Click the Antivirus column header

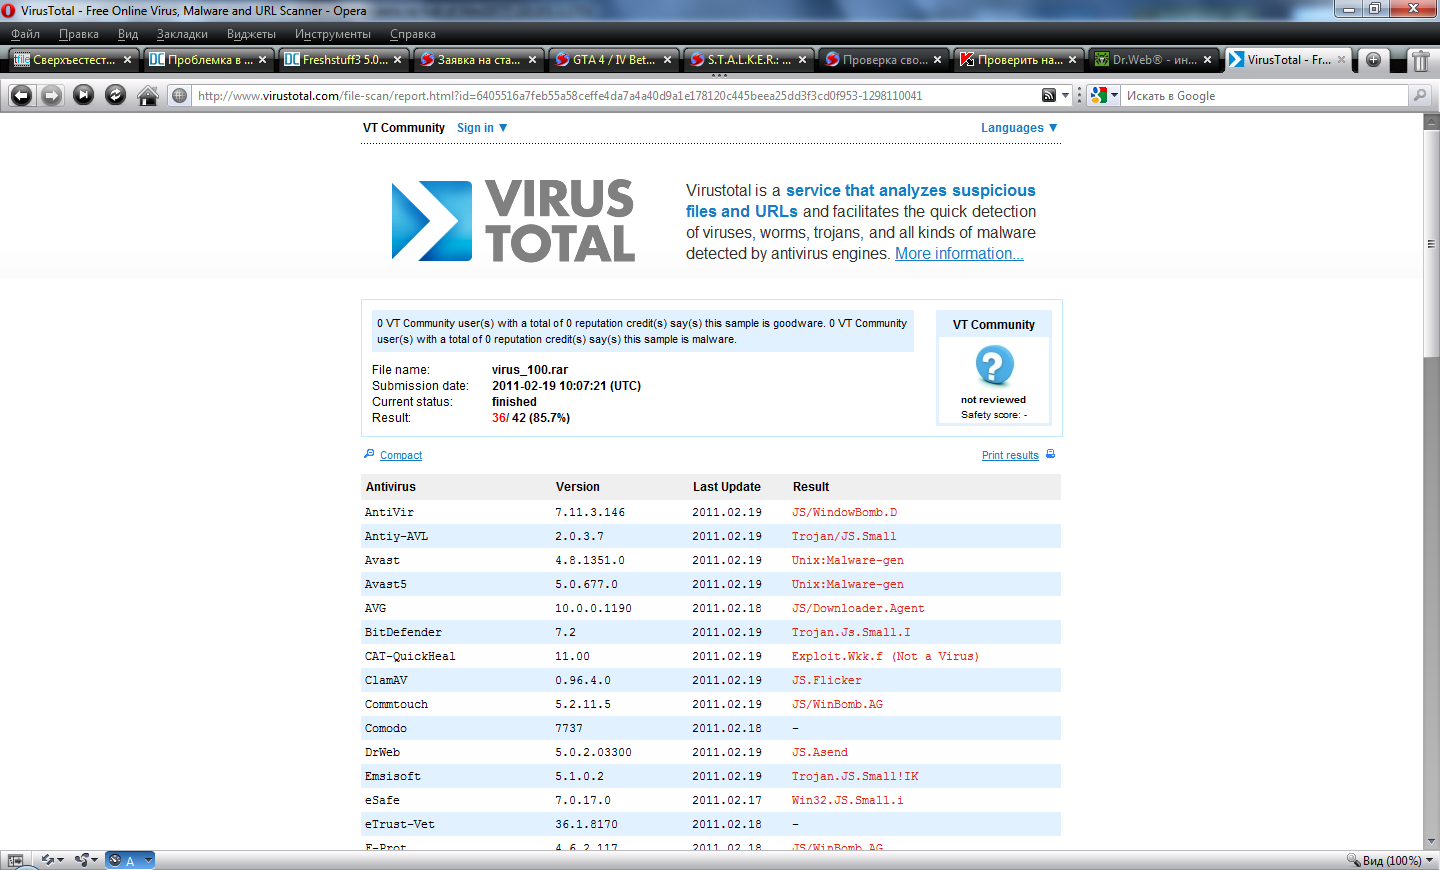click(391, 487)
